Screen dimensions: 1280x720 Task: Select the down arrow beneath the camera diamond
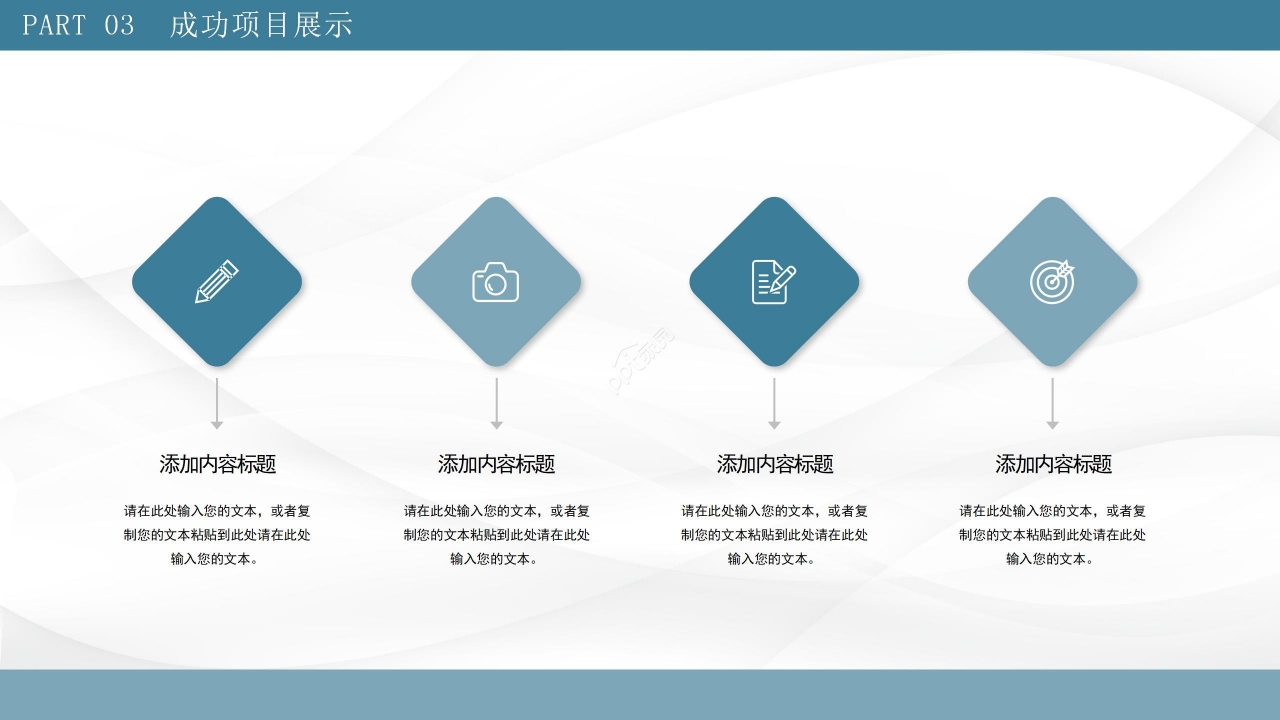point(496,404)
